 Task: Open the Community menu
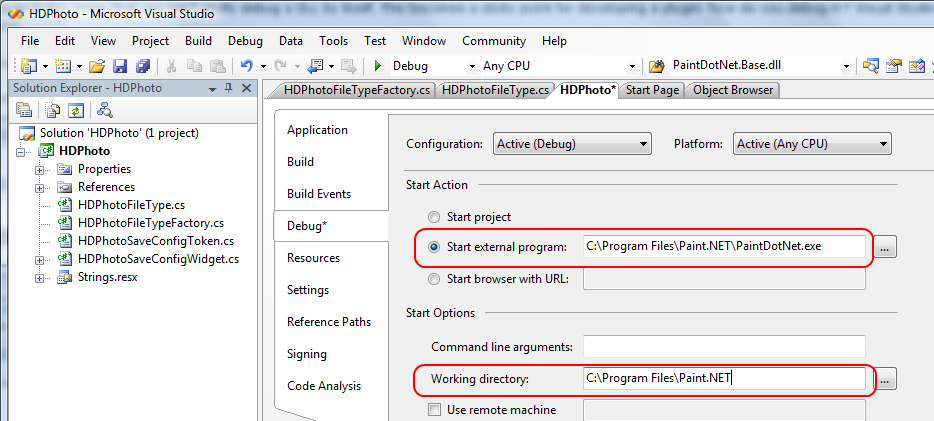[494, 41]
